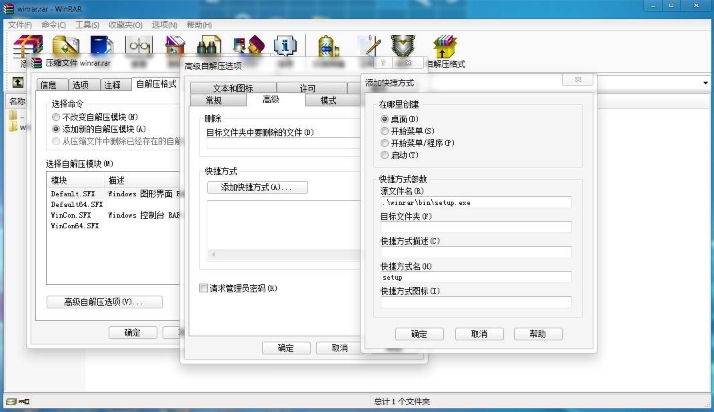The width and height of the screenshot is (714, 412).
Task: Click the key icon in status bar
Action: 24,401
